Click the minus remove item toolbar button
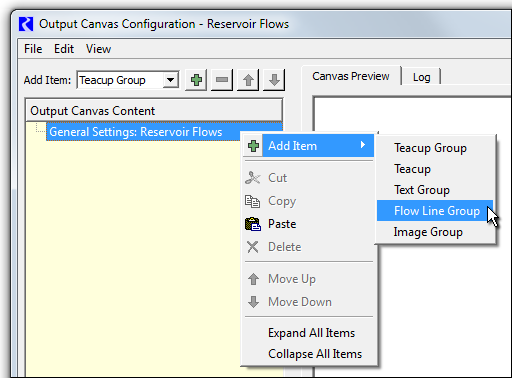 [x=222, y=80]
